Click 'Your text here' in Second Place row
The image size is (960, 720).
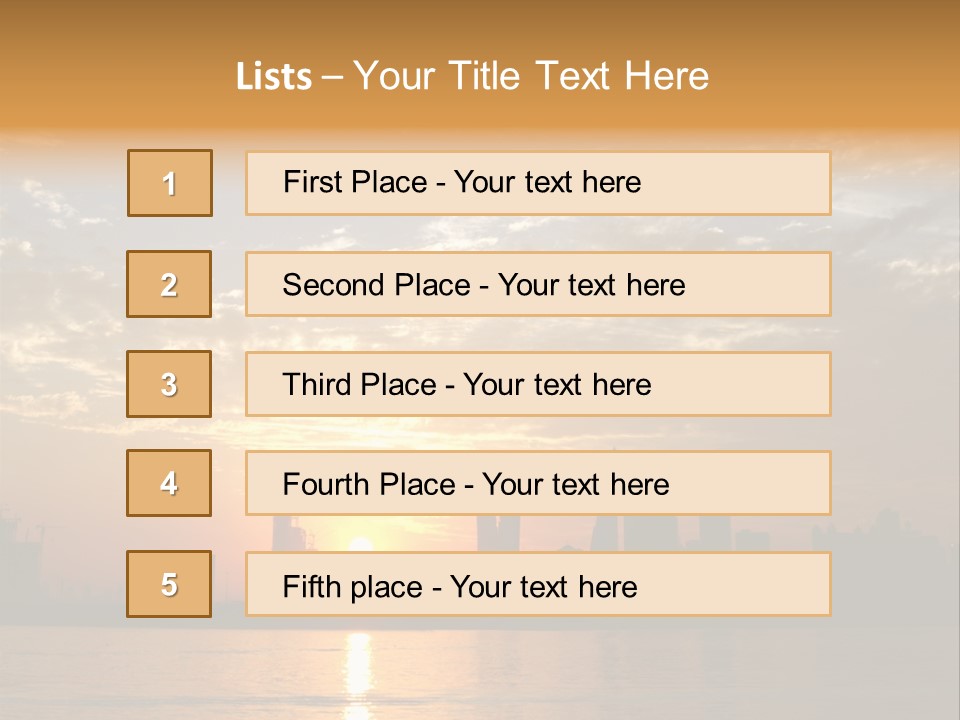click(x=591, y=285)
